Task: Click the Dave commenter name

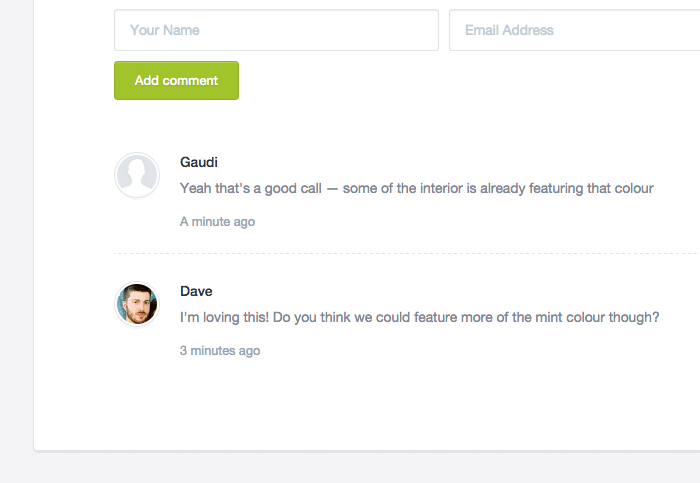Action: [196, 291]
